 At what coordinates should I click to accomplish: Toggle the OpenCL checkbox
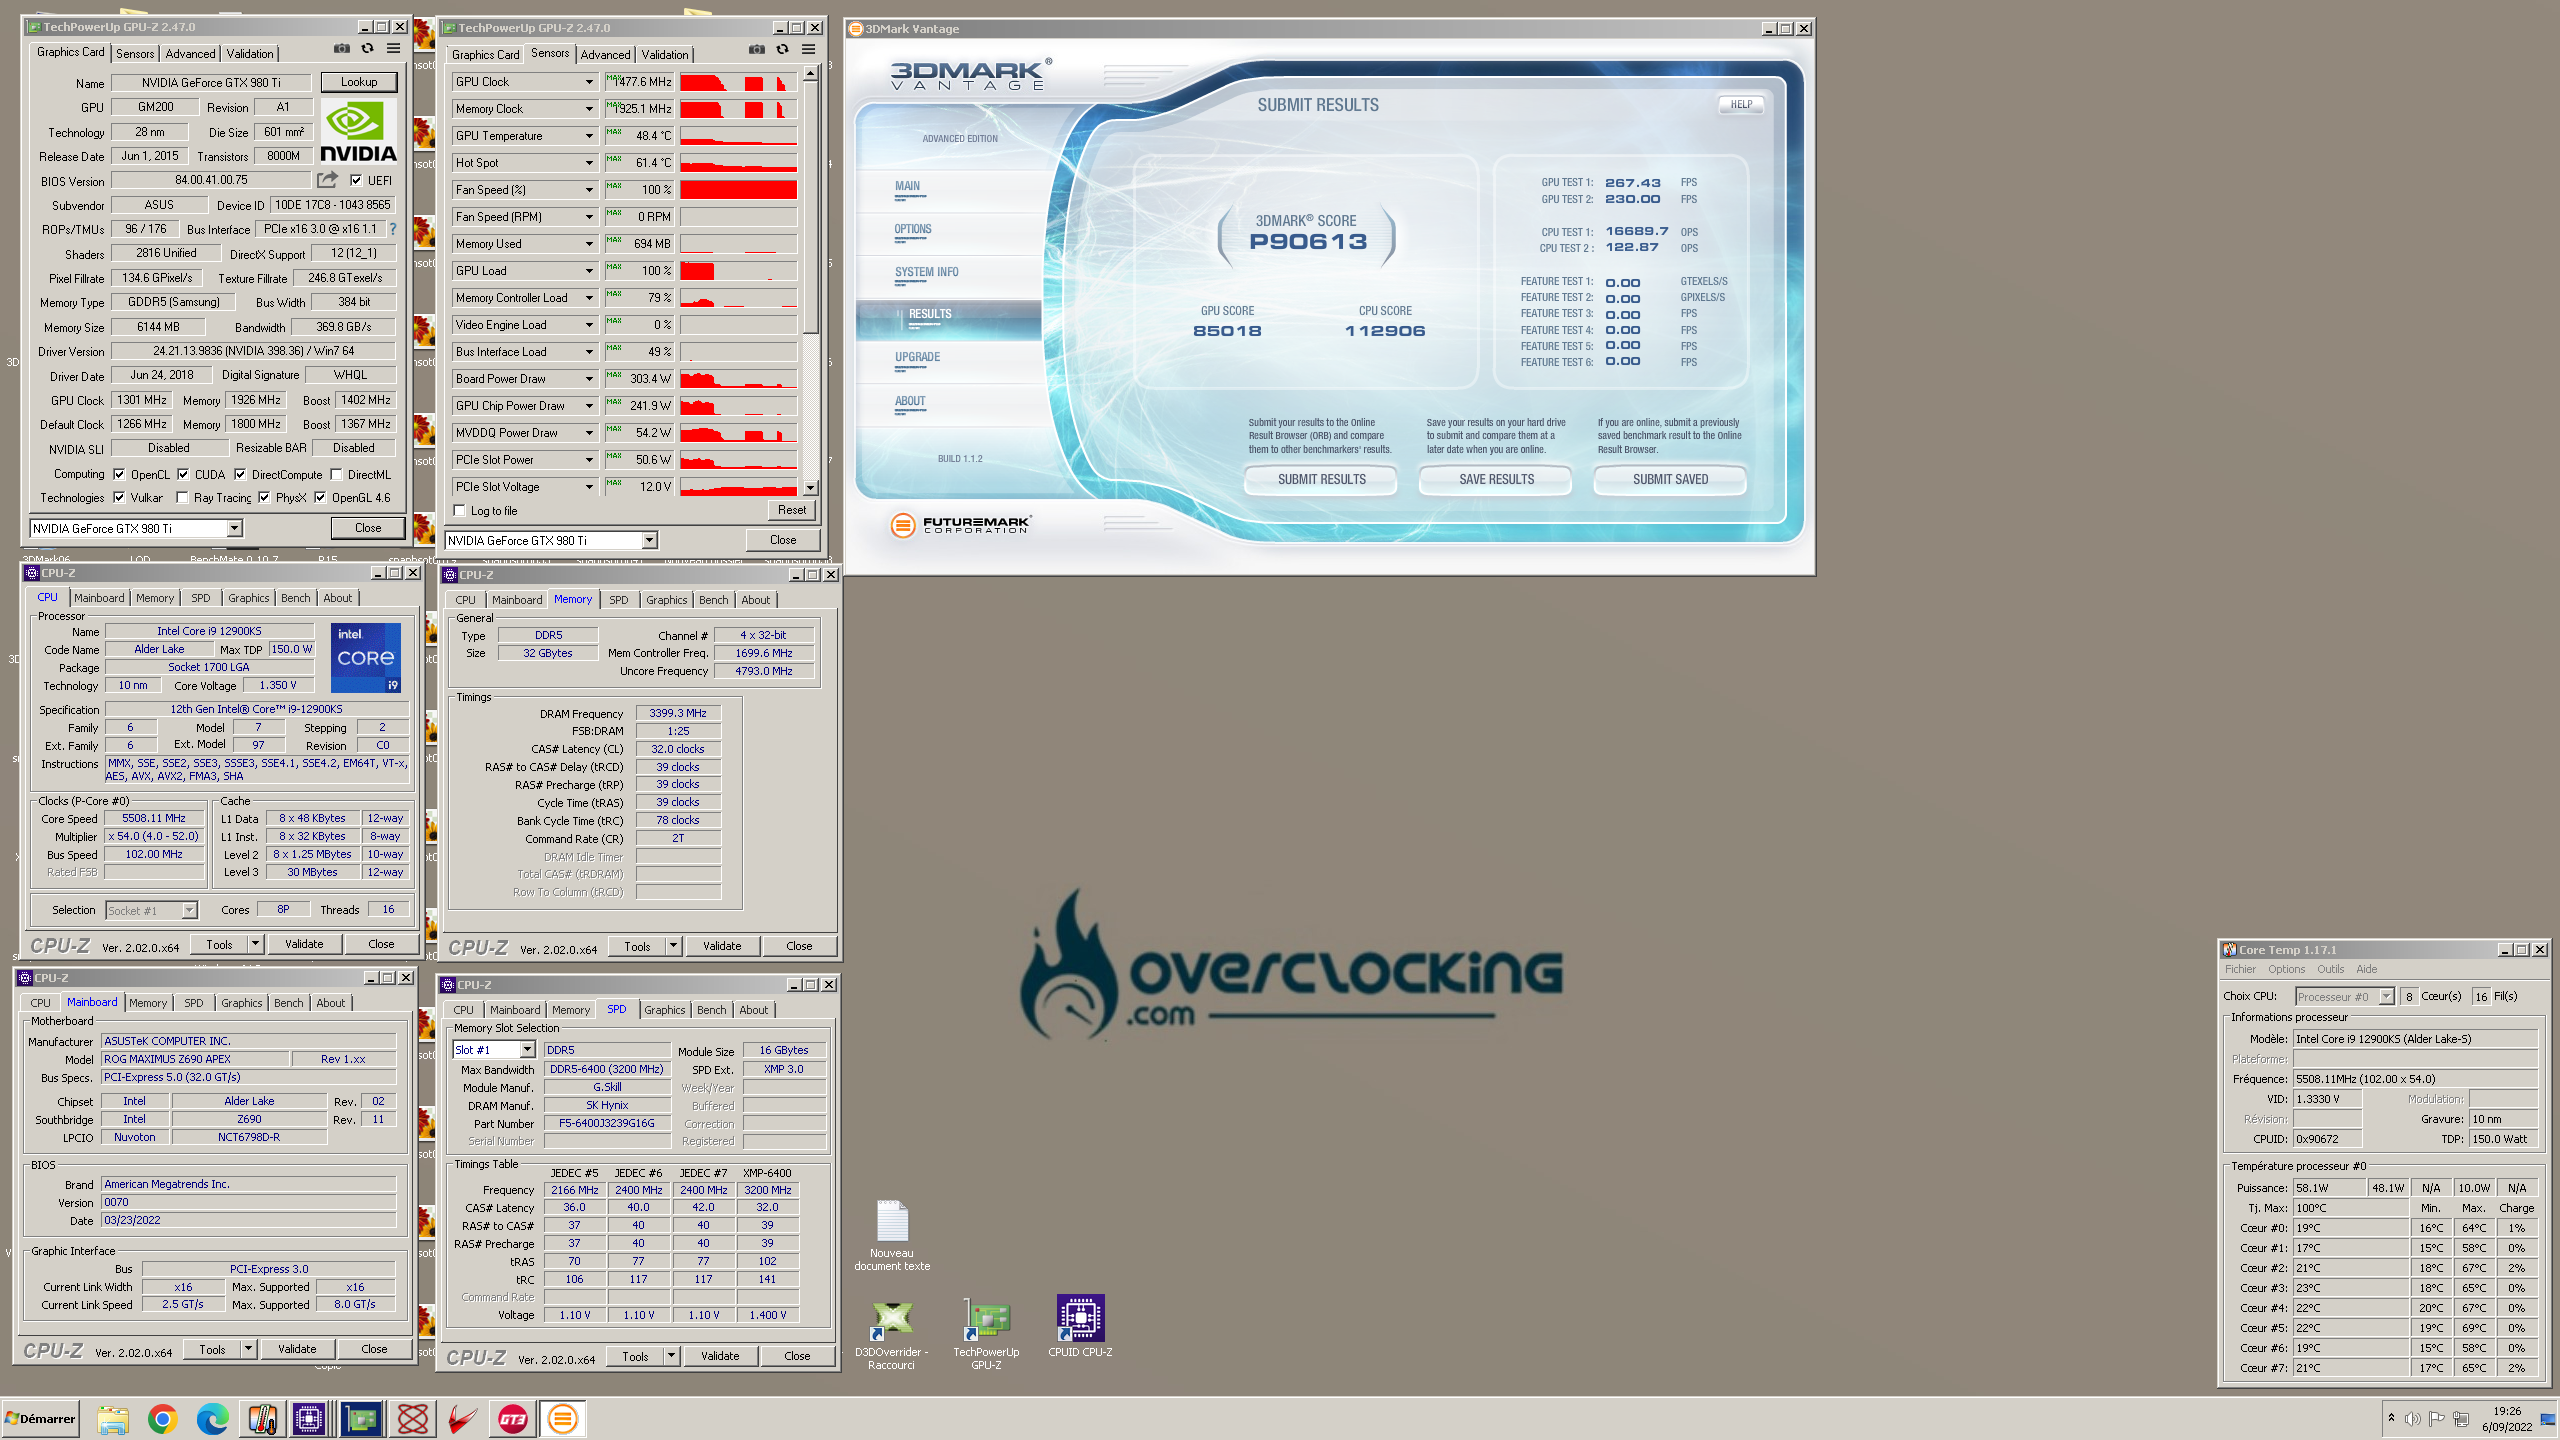click(120, 475)
